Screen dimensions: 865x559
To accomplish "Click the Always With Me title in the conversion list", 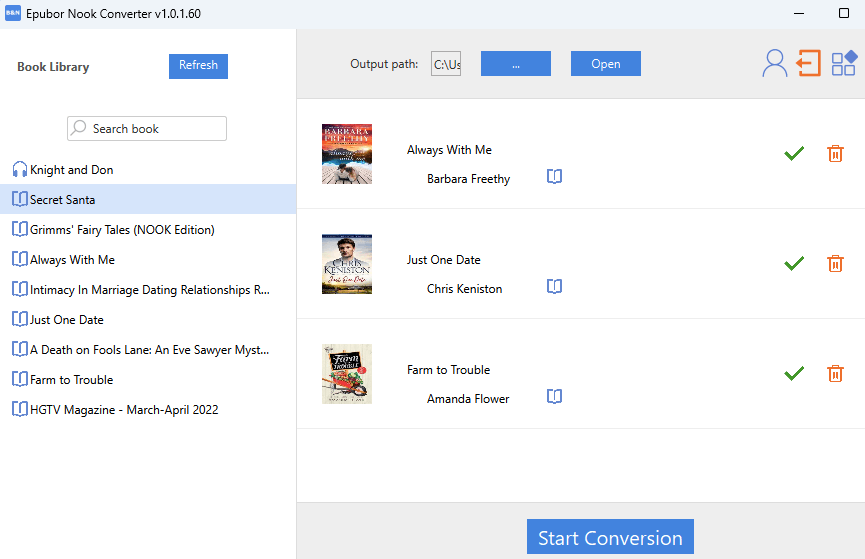I will [x=449, y=150].
